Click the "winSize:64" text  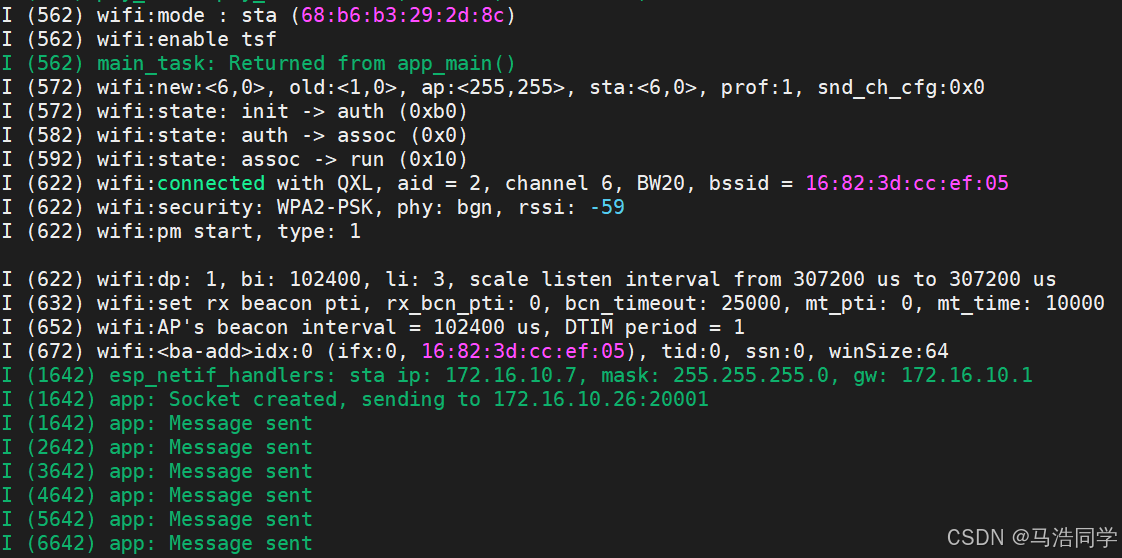coord(888,351)
